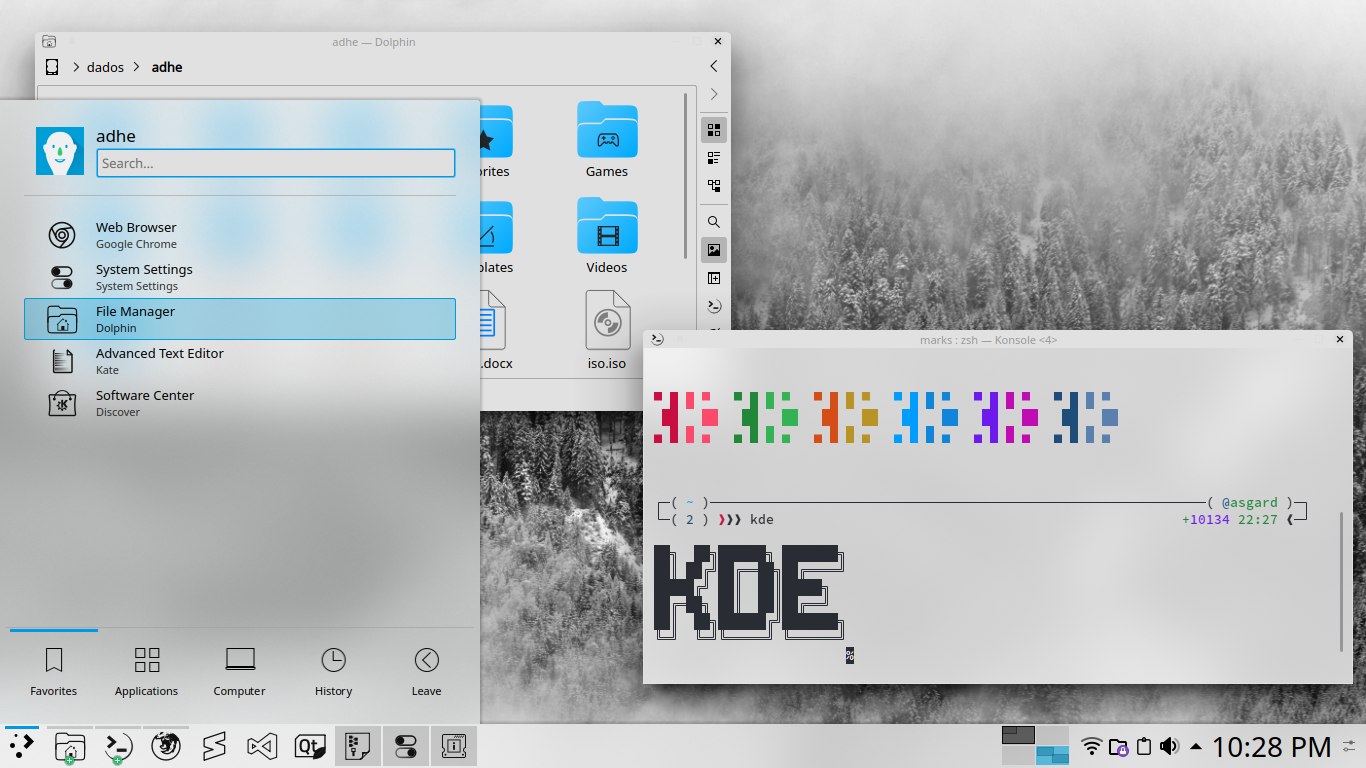Expand breadcrumb chevron before adhe
The width and height of the screenshot is (1366, 768).
(x=138, y=67)
